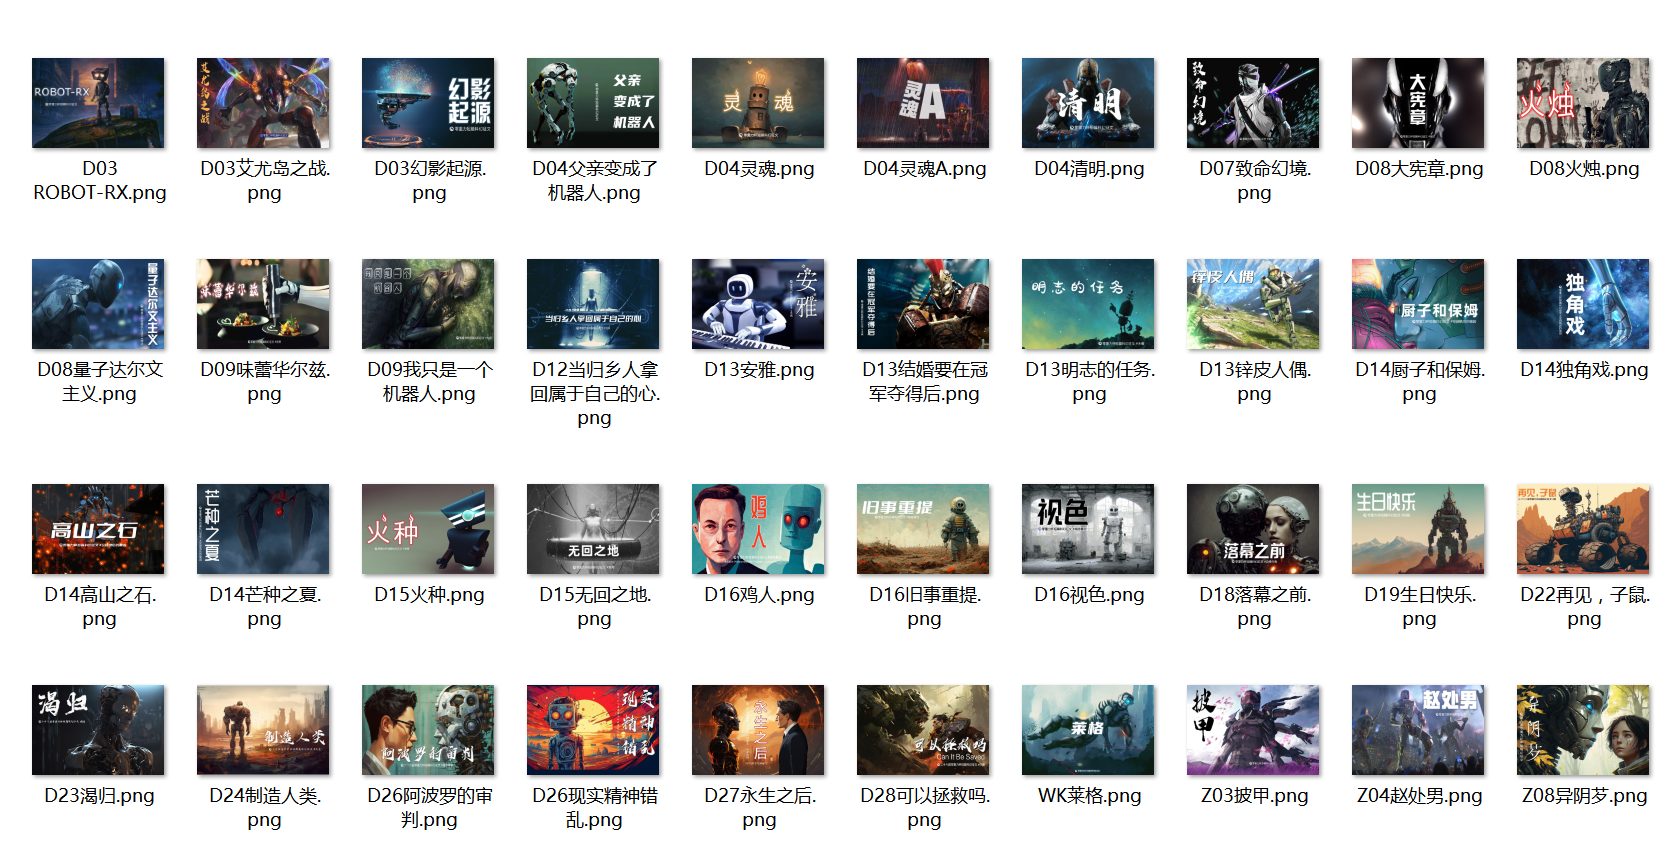Select the D08火烛.png image

point(1583,103)
